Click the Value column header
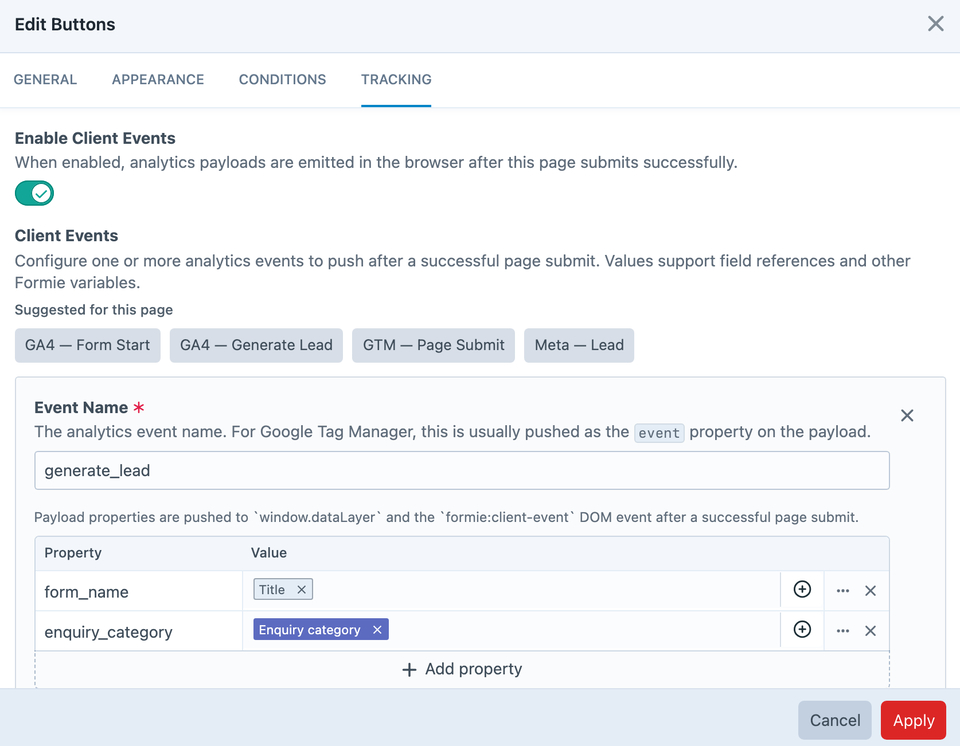Image resolution: width=960 pixels, height=746 pixels. pyautogui.click(x=269, y=553)
